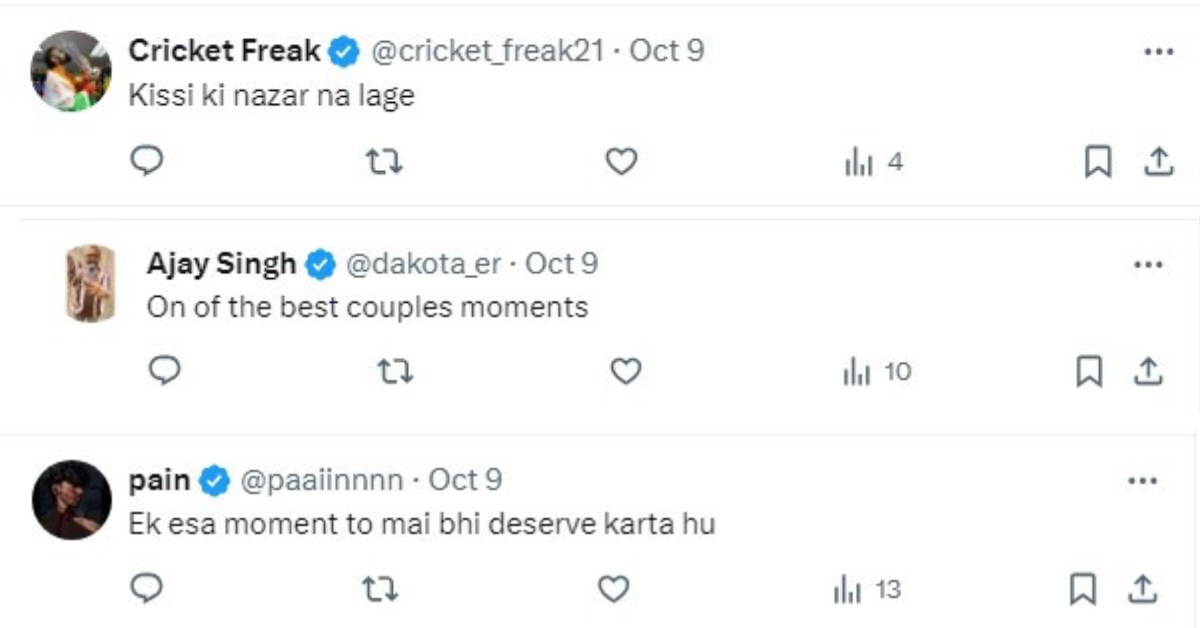Like the 'Kissi ki nazar na lage' tweet
This screenshot has width=1200, height=628.
click(x=622, y=161)
